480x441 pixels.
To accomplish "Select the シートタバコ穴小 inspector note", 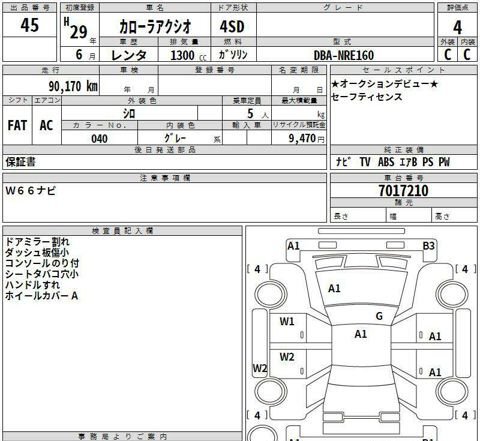I will pos(42,274).
